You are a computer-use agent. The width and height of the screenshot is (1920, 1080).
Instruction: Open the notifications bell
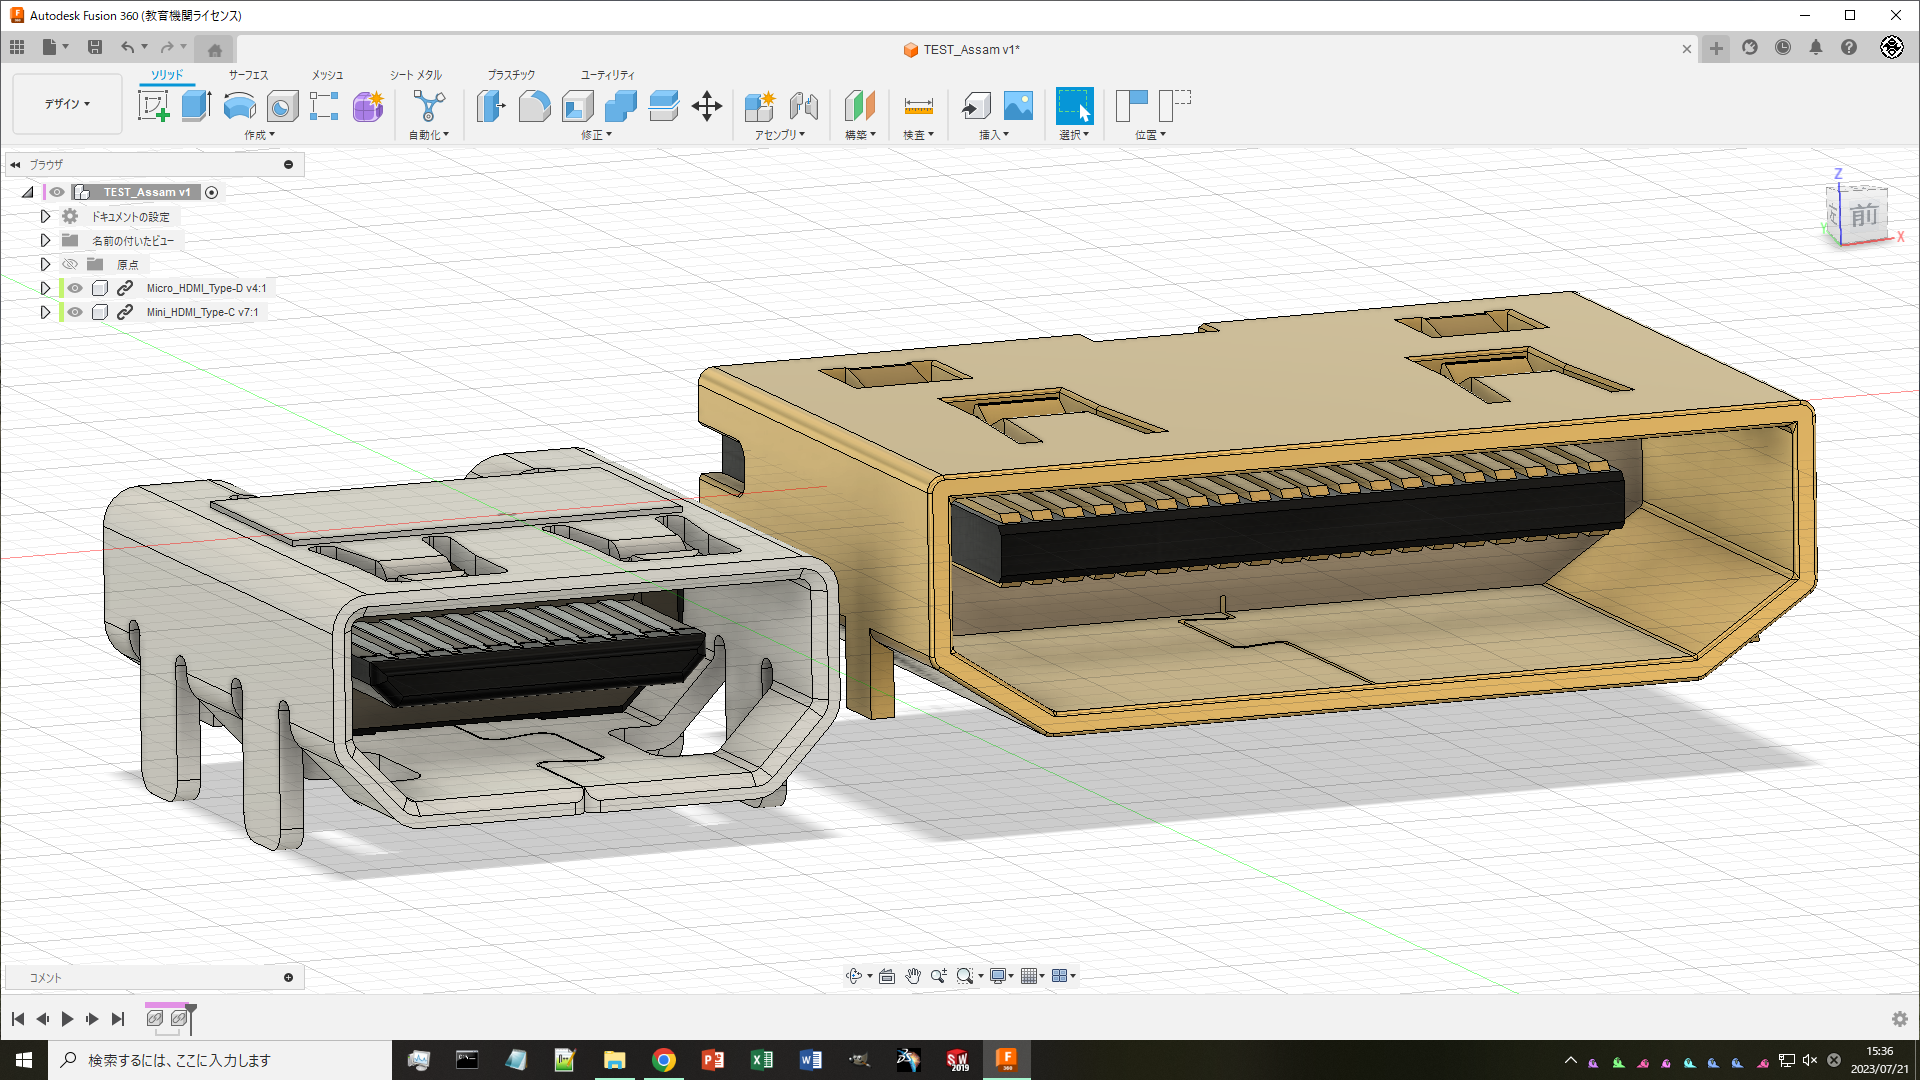1816,47
